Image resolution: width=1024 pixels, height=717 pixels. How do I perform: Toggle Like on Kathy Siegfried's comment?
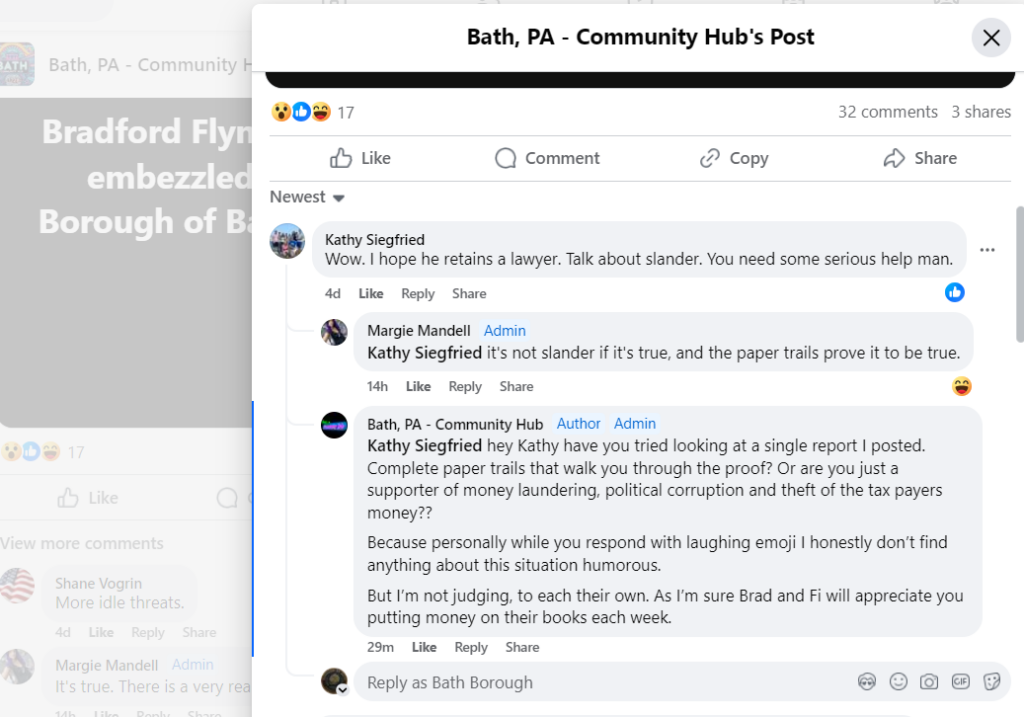click(371, 294)
